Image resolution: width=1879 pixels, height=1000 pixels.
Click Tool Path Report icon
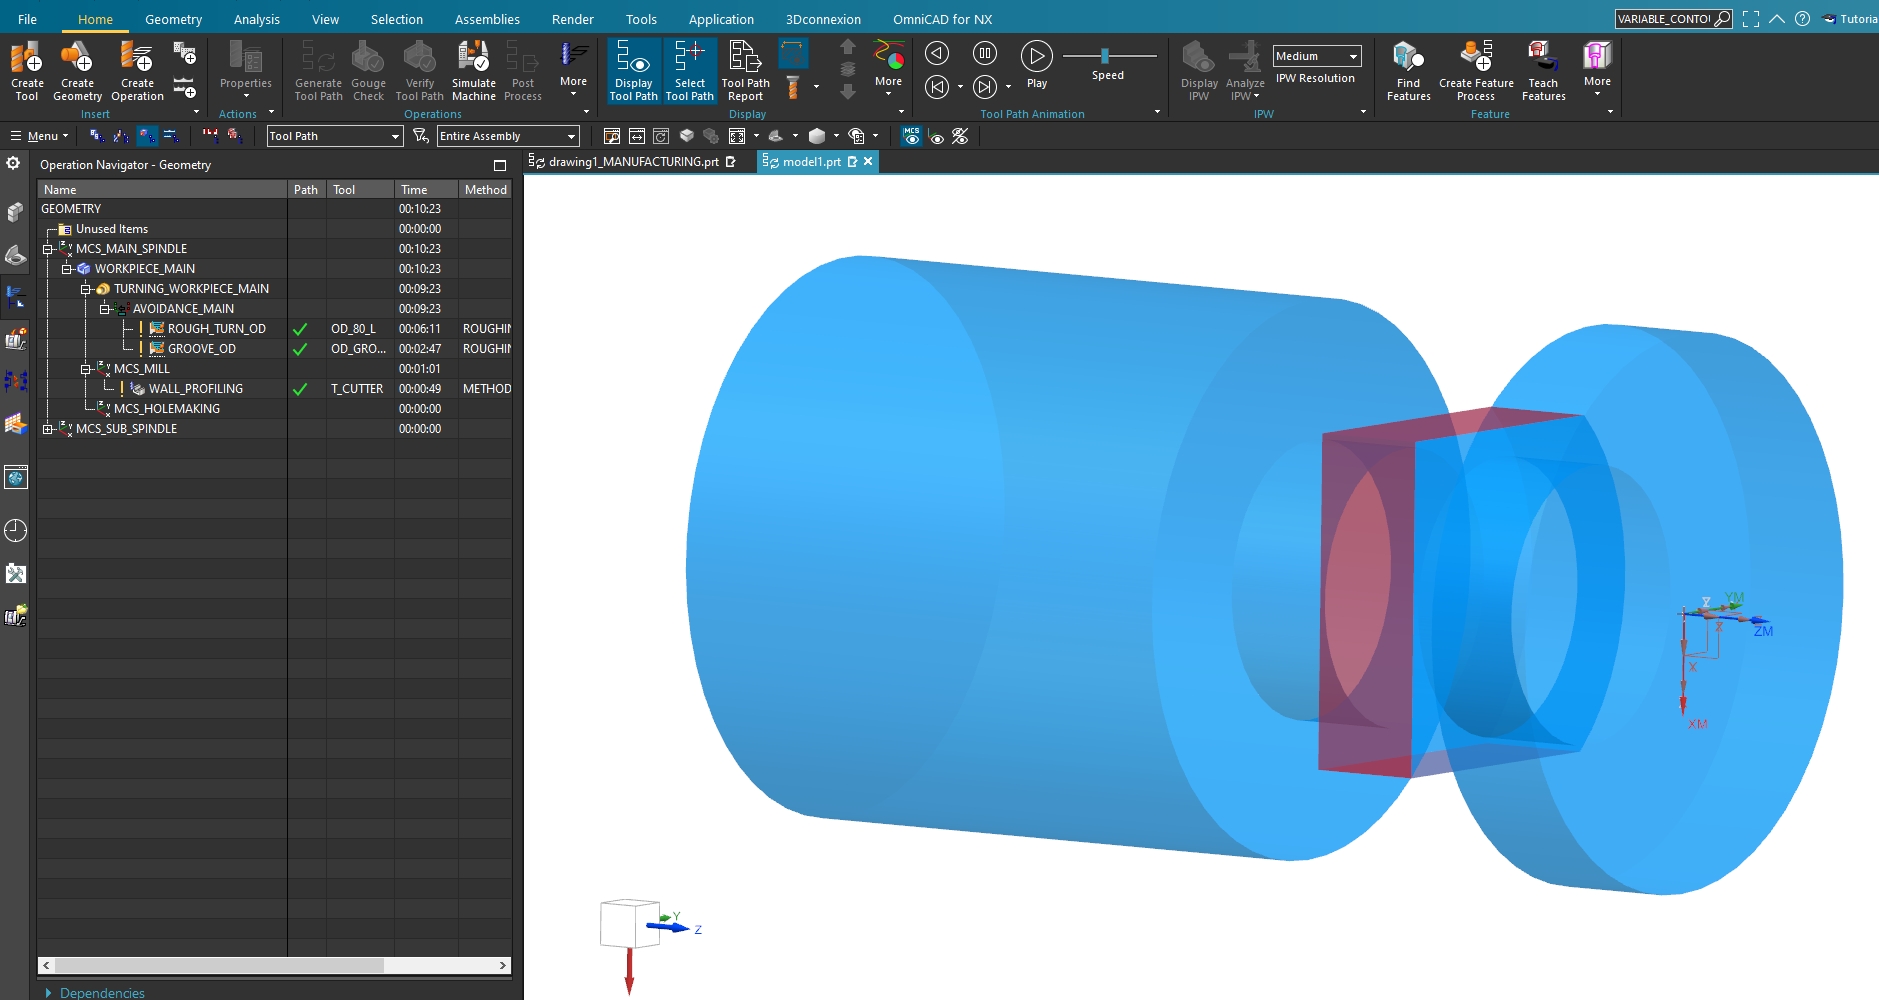pos(745,70)
